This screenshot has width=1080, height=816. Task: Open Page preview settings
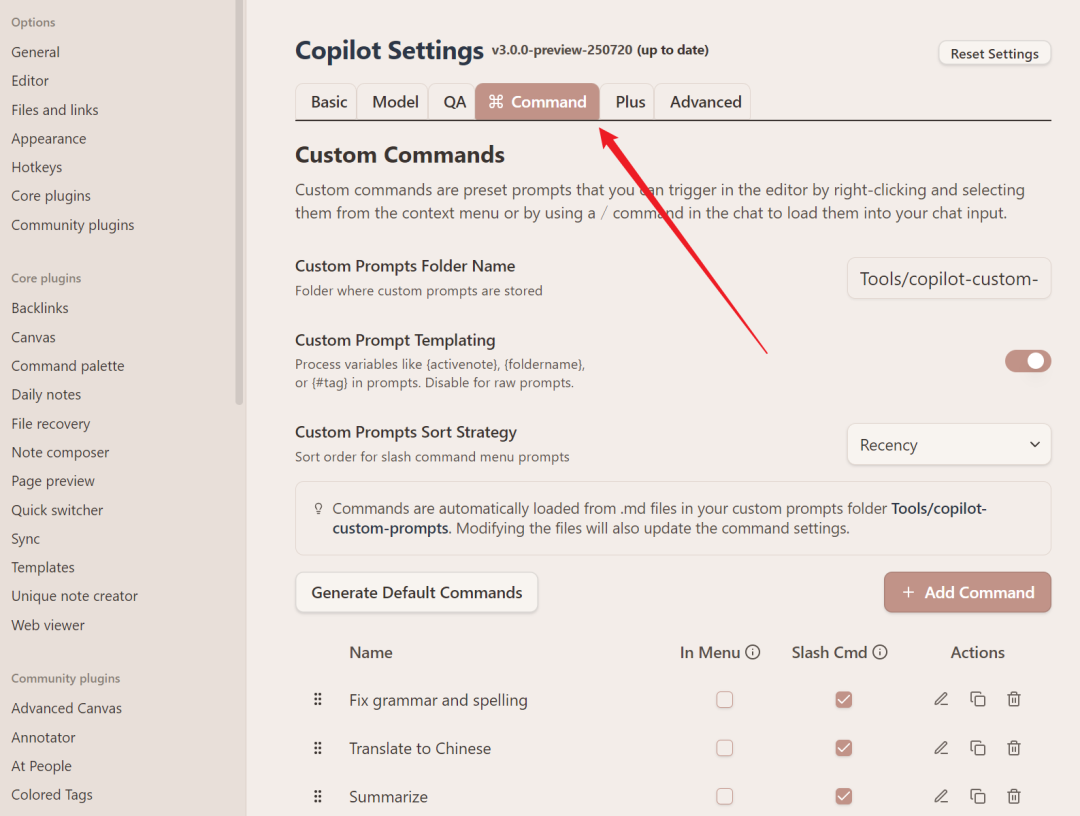pos(53,481)
